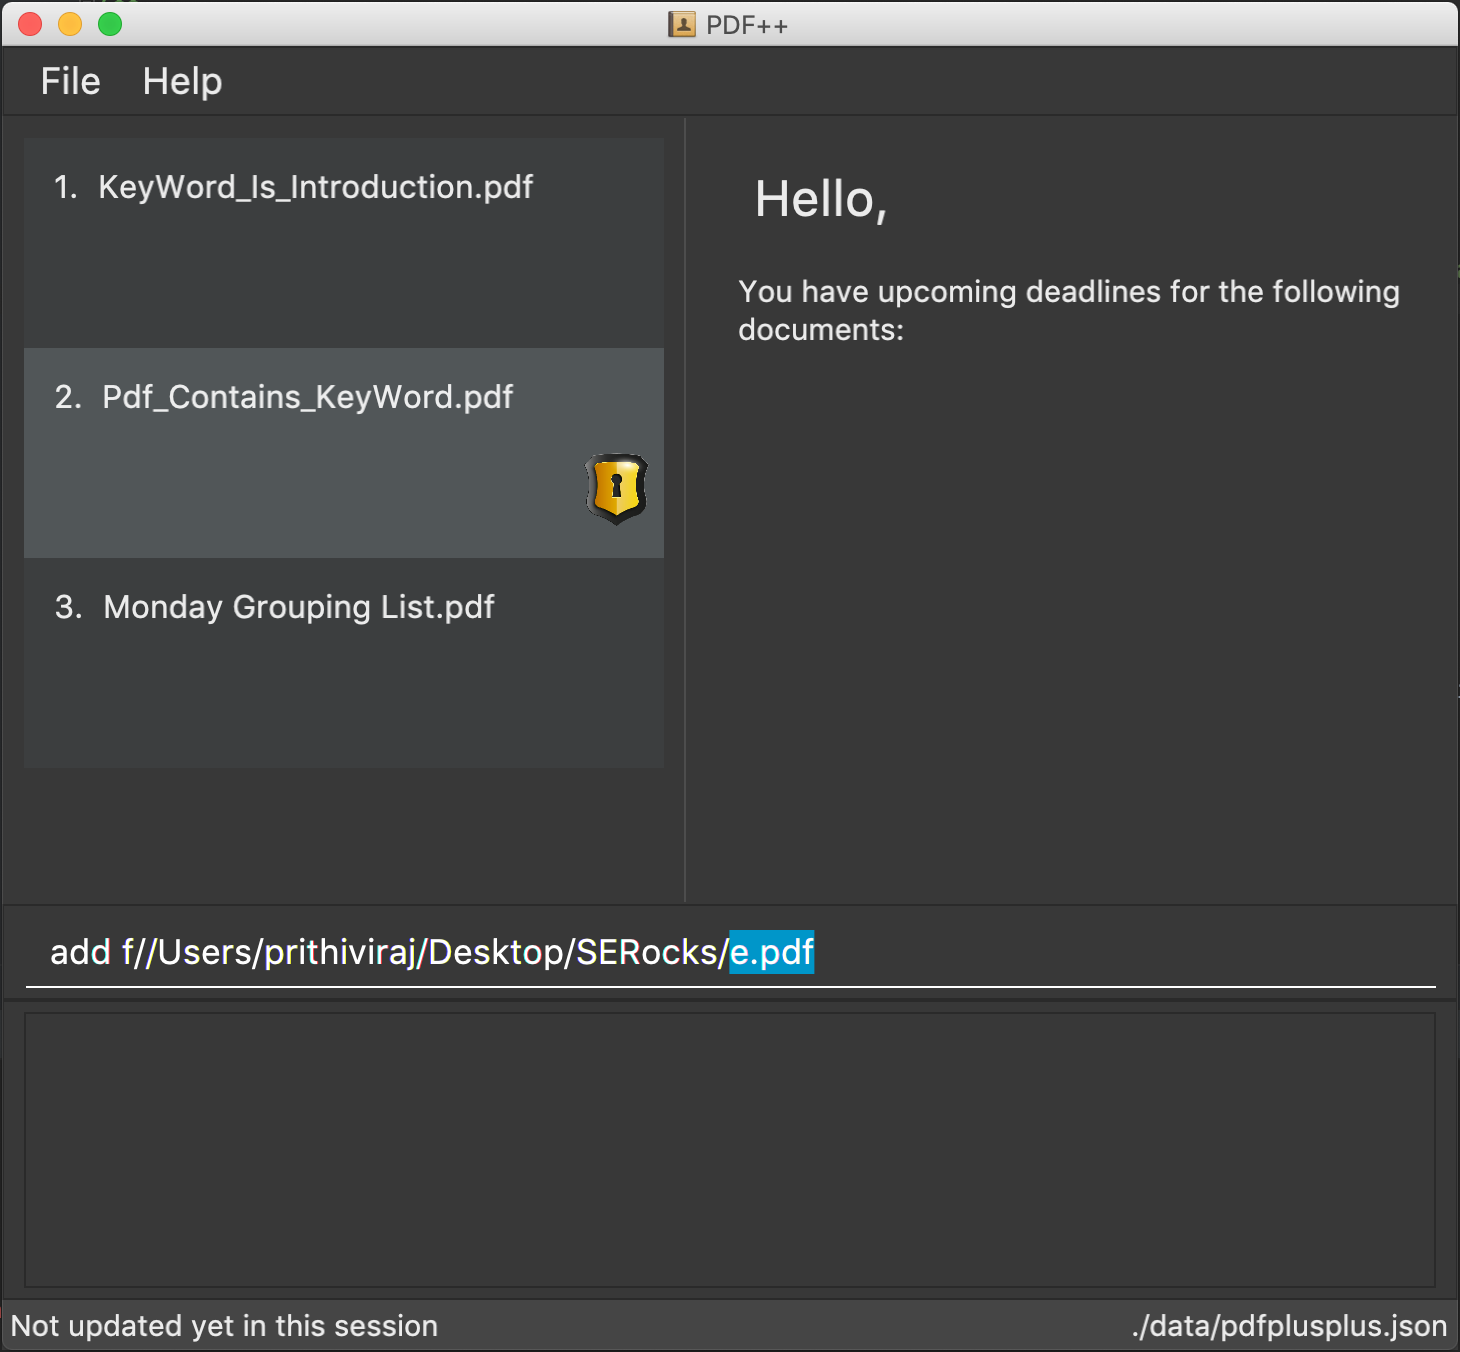Select Monday Grouping List.pdf entry
Screen dimensions: 1460x1352
[344, 663]
